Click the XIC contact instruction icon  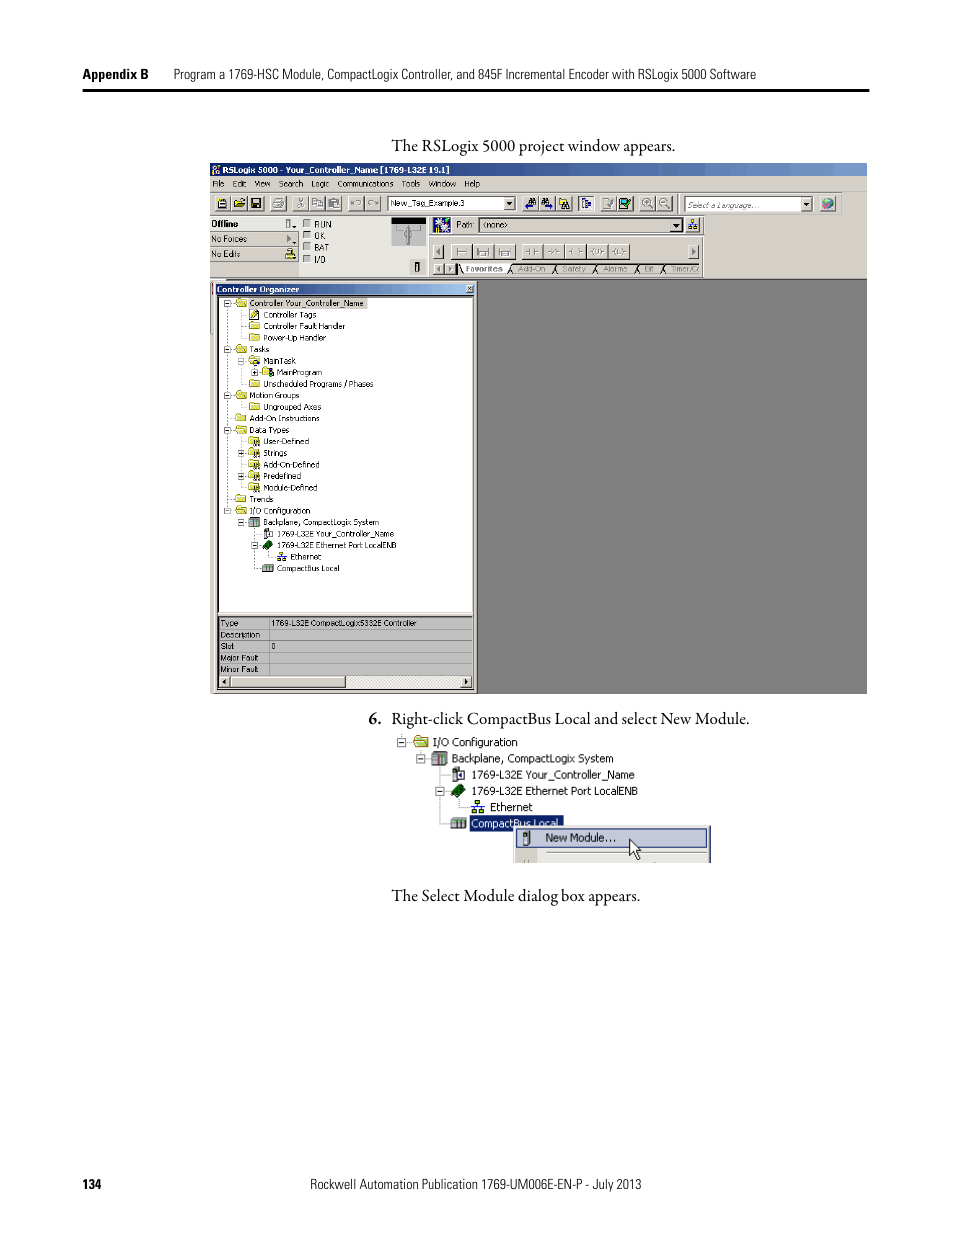coord(533,252)
